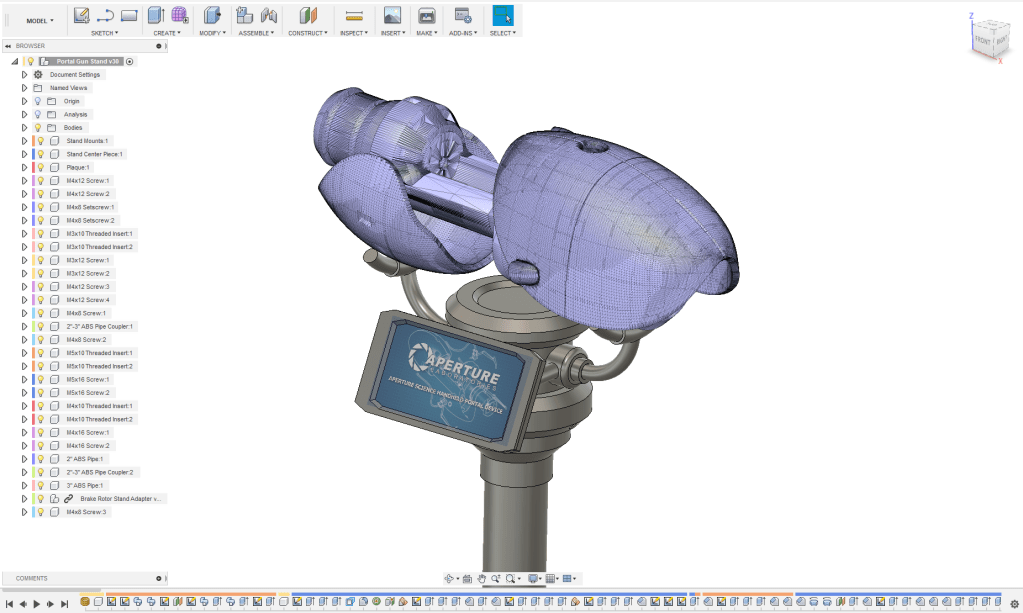
Task: Click the Measure icon under Inspect
Action: [x=353, y=16]
